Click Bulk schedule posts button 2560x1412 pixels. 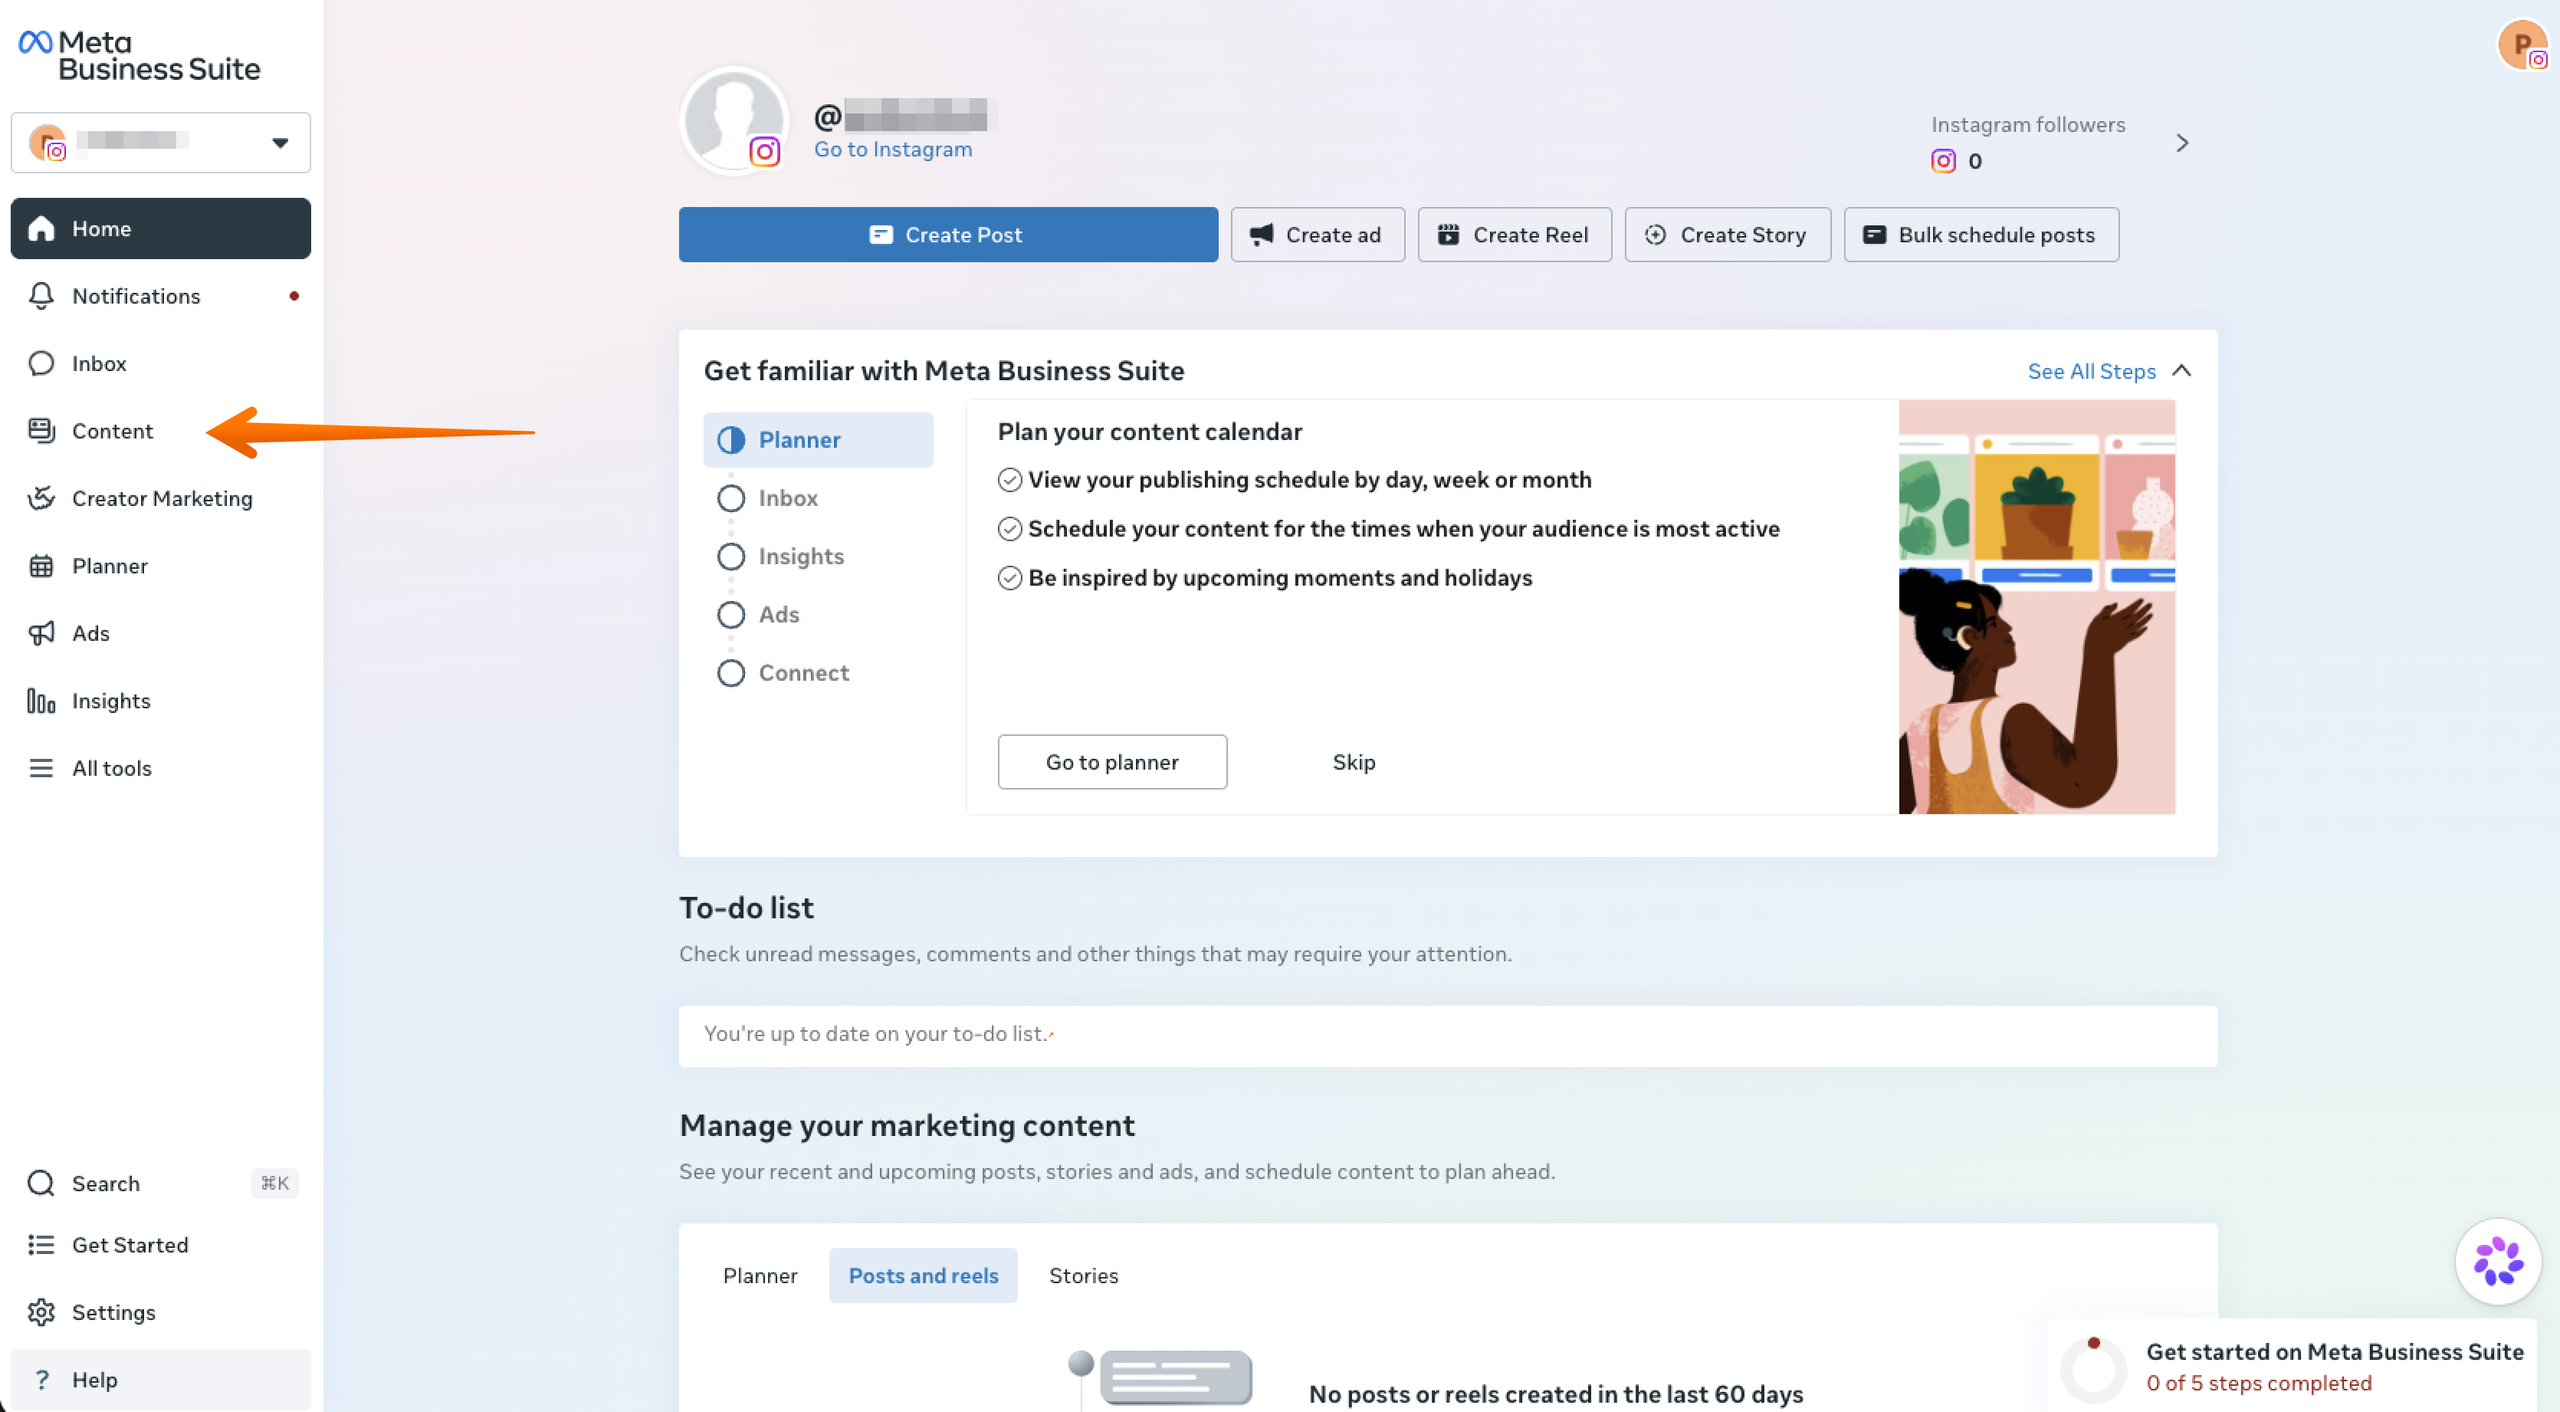1981,235
